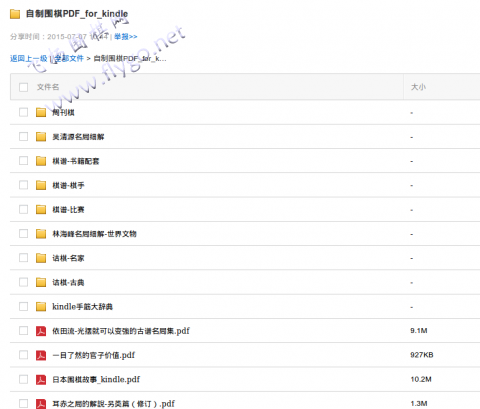The image size is (480, 409).
Task: Select the checkbox for 诘棋-古典 folder
Action: tap(23, 282)
